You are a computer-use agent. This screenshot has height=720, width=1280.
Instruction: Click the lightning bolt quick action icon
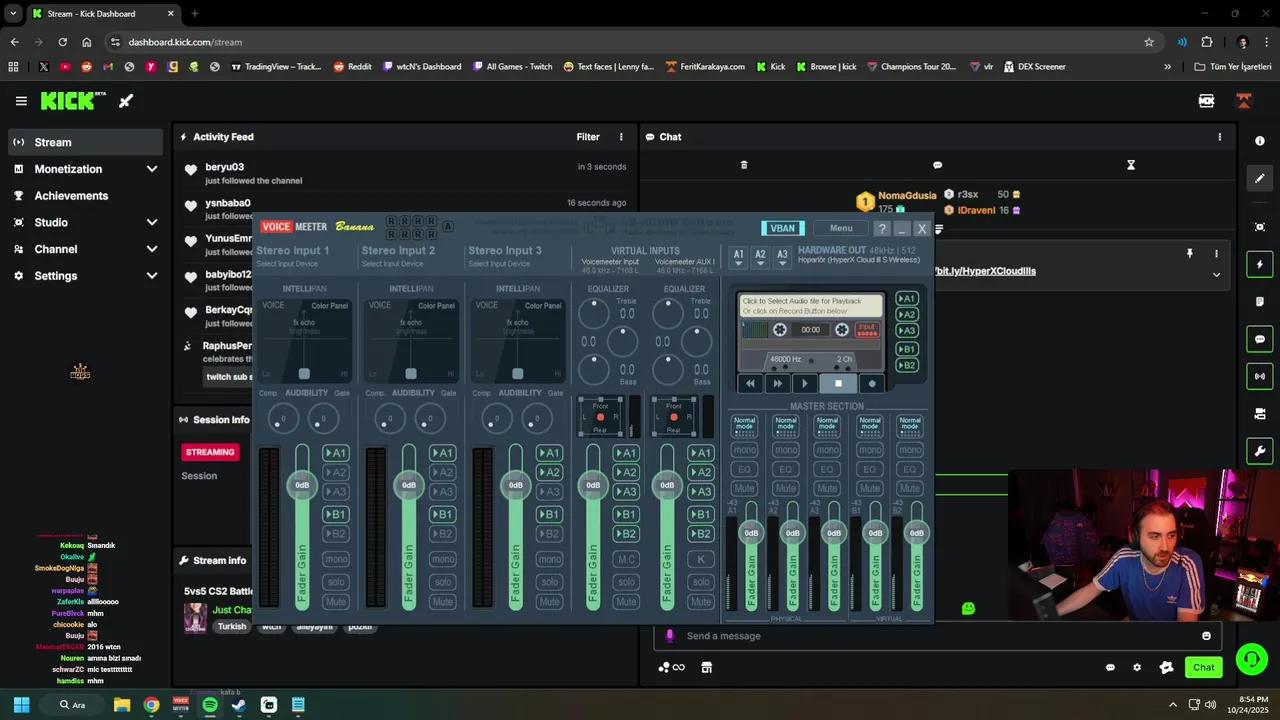tap(1260, 265)
